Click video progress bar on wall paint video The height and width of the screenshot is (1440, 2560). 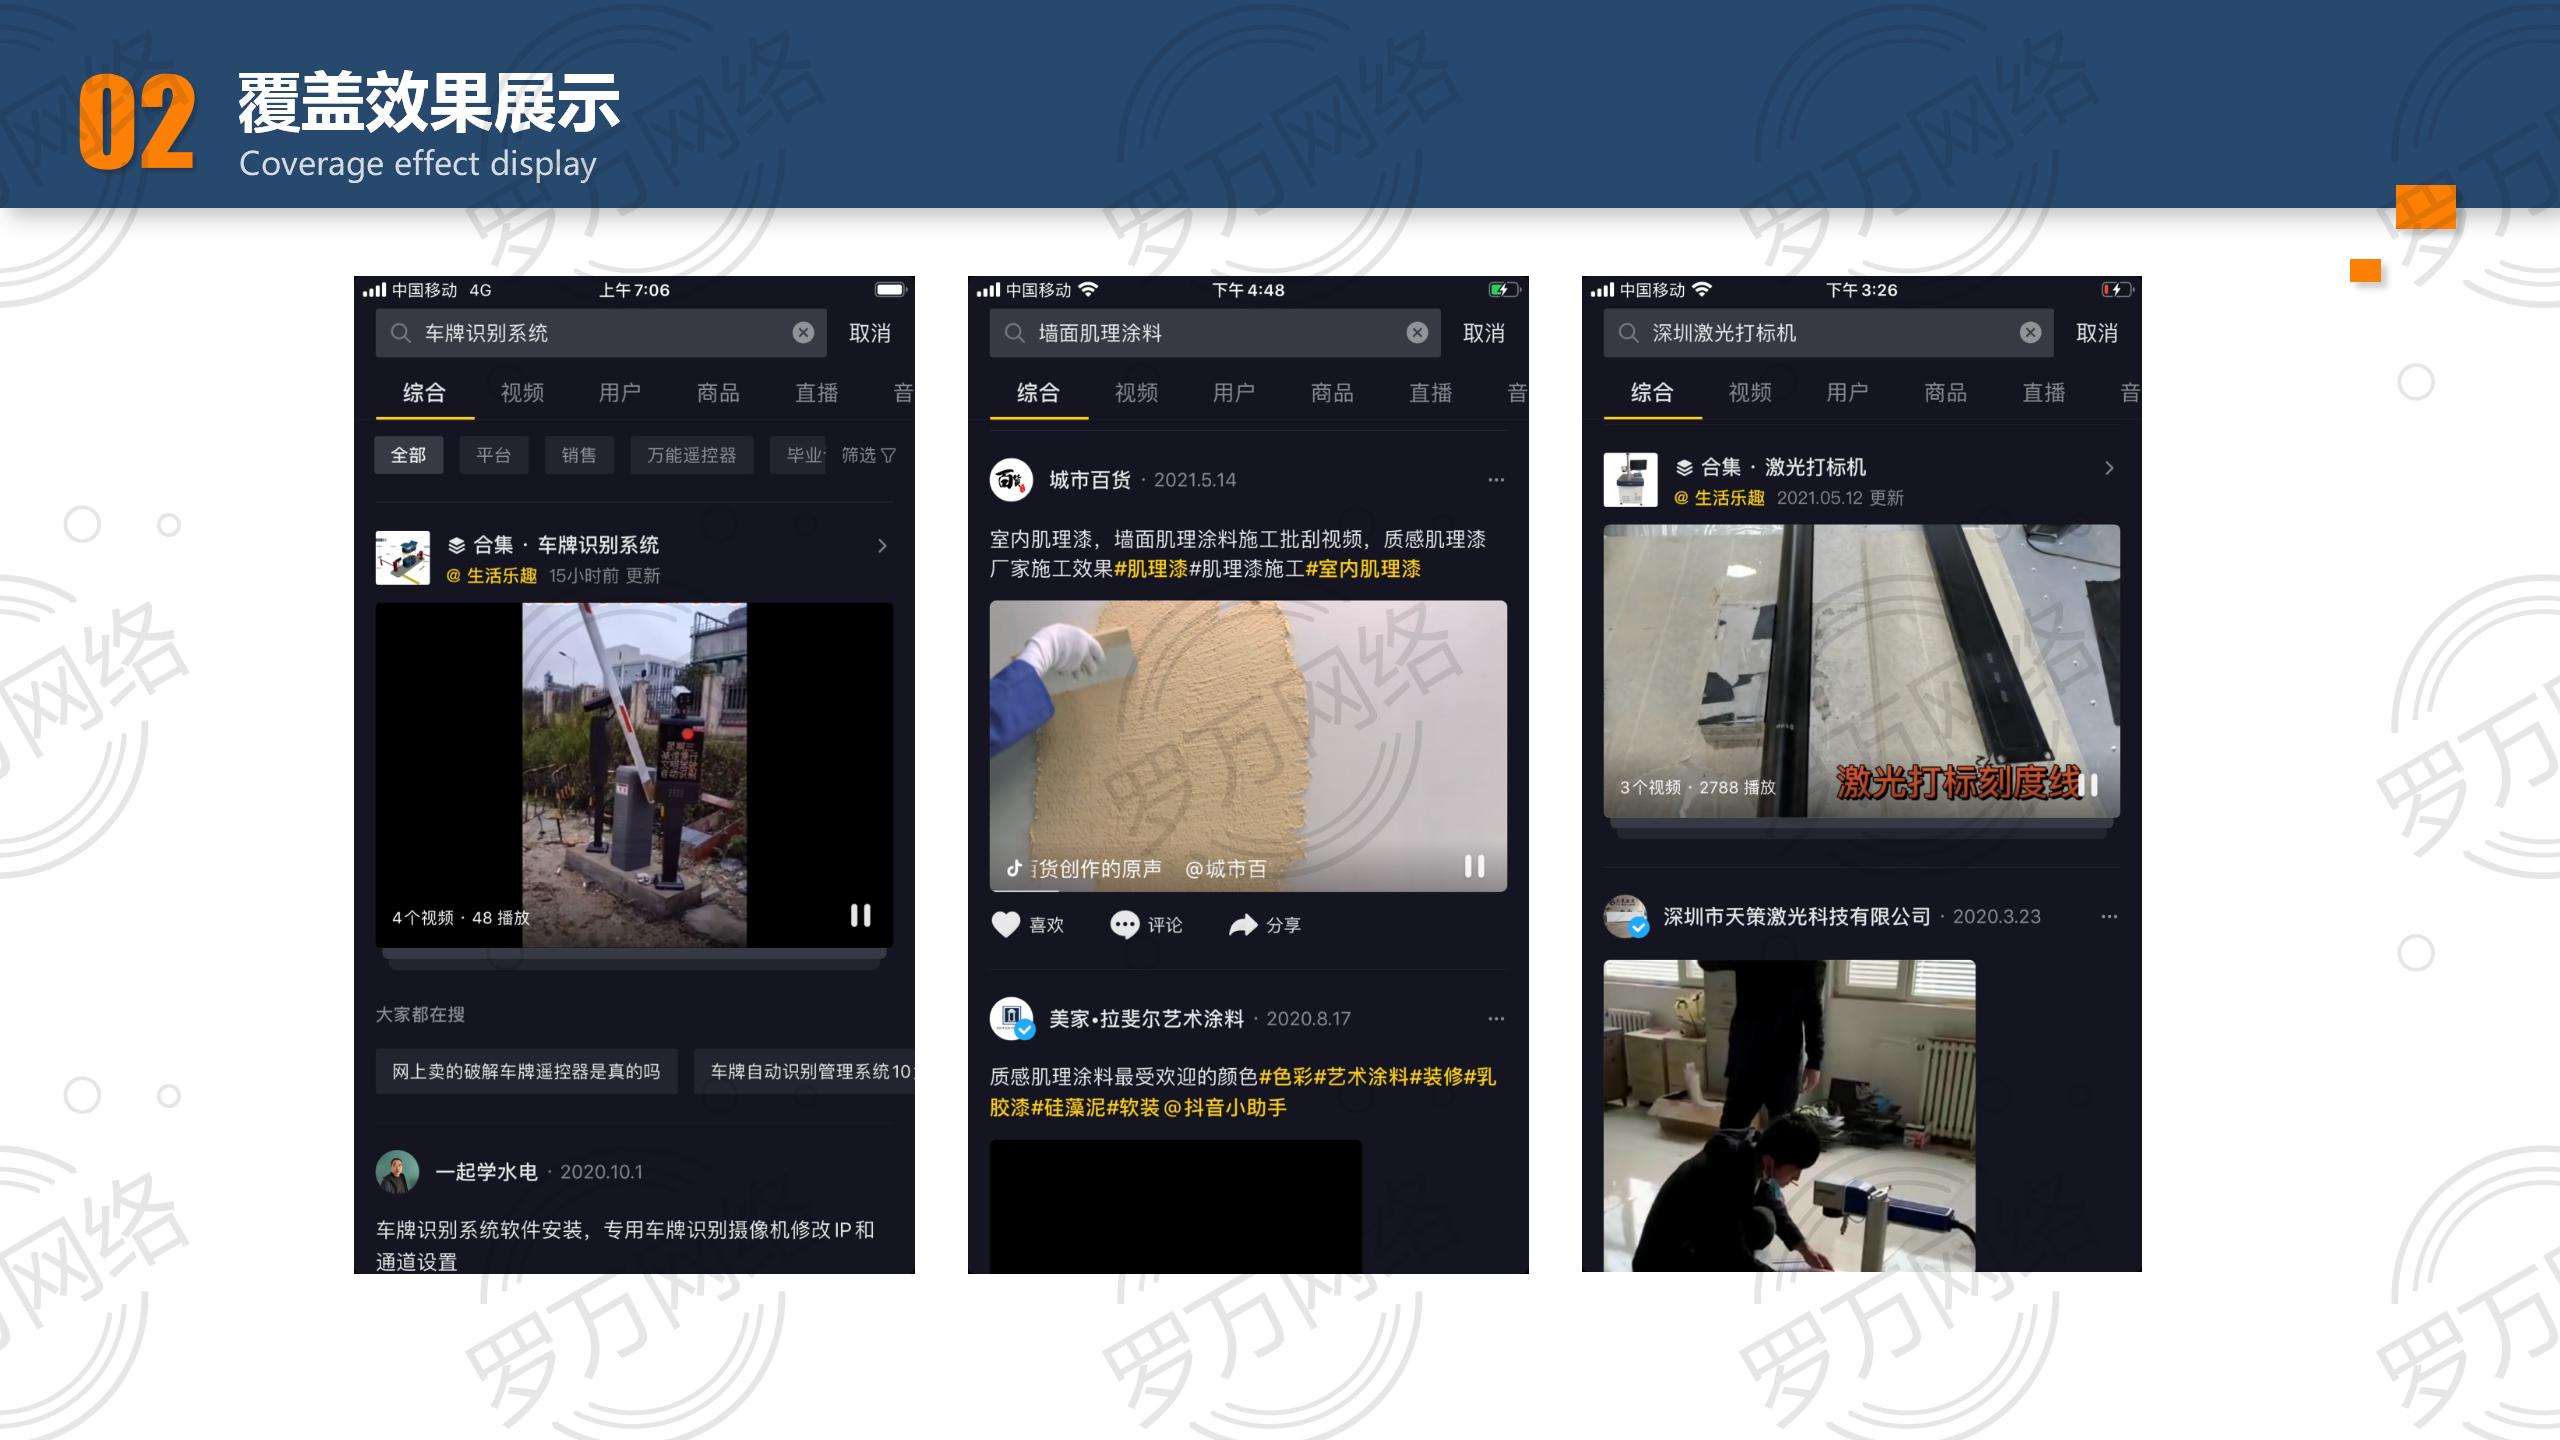pyautogui.click(x=1248, y=890)
